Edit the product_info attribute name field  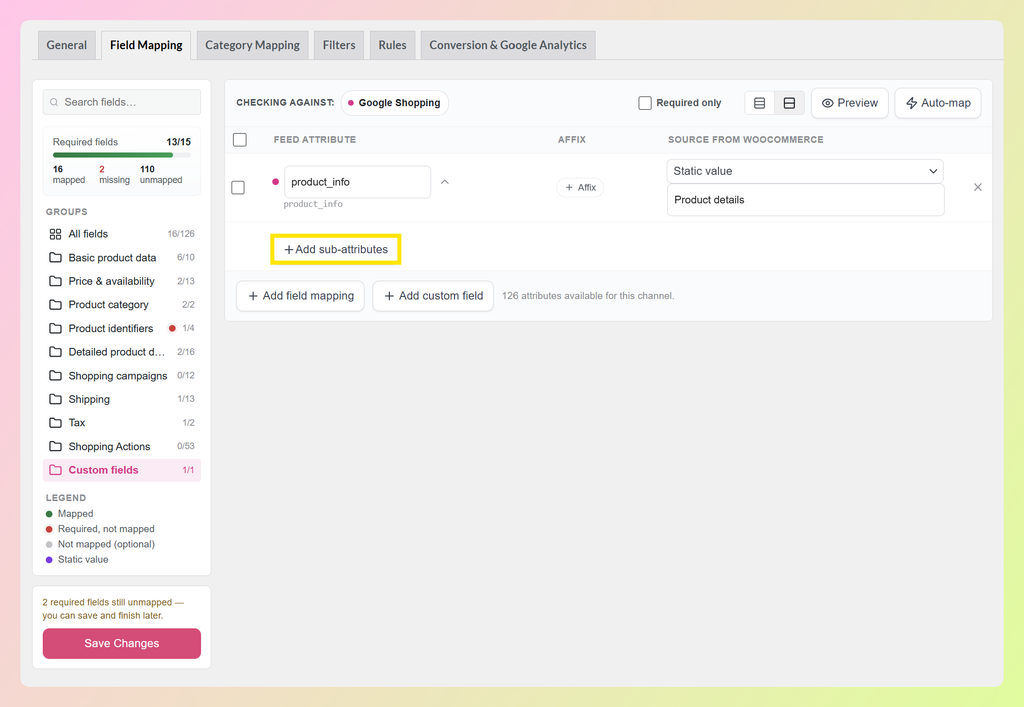[x=357, y=182]
